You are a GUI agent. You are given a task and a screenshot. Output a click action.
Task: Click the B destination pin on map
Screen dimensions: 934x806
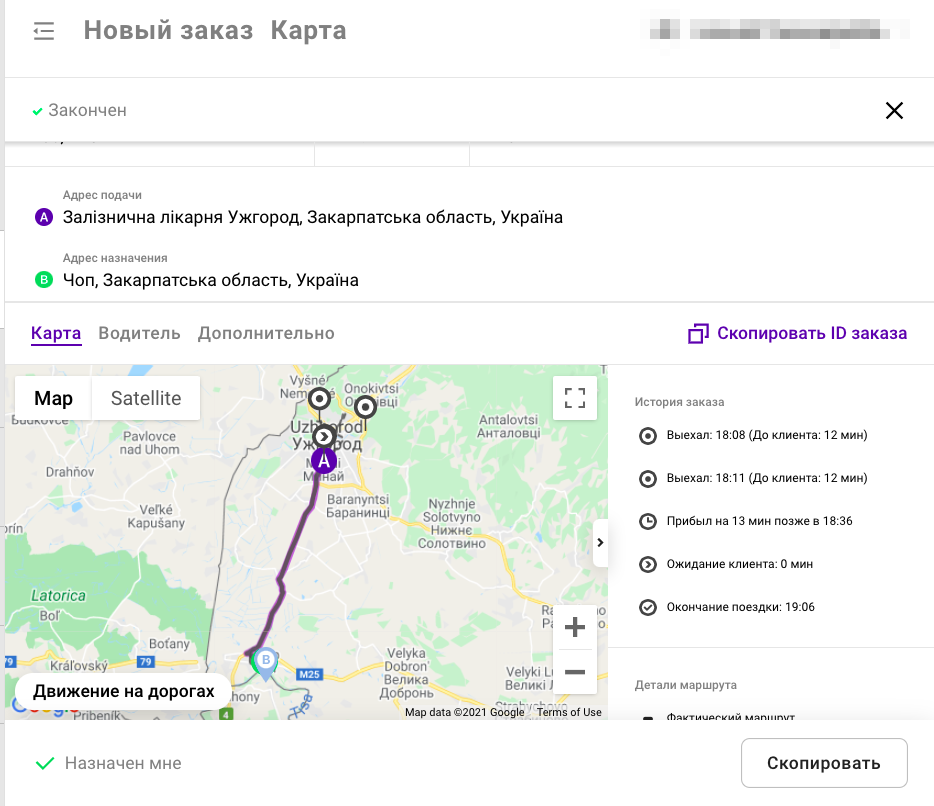point(266,663)
